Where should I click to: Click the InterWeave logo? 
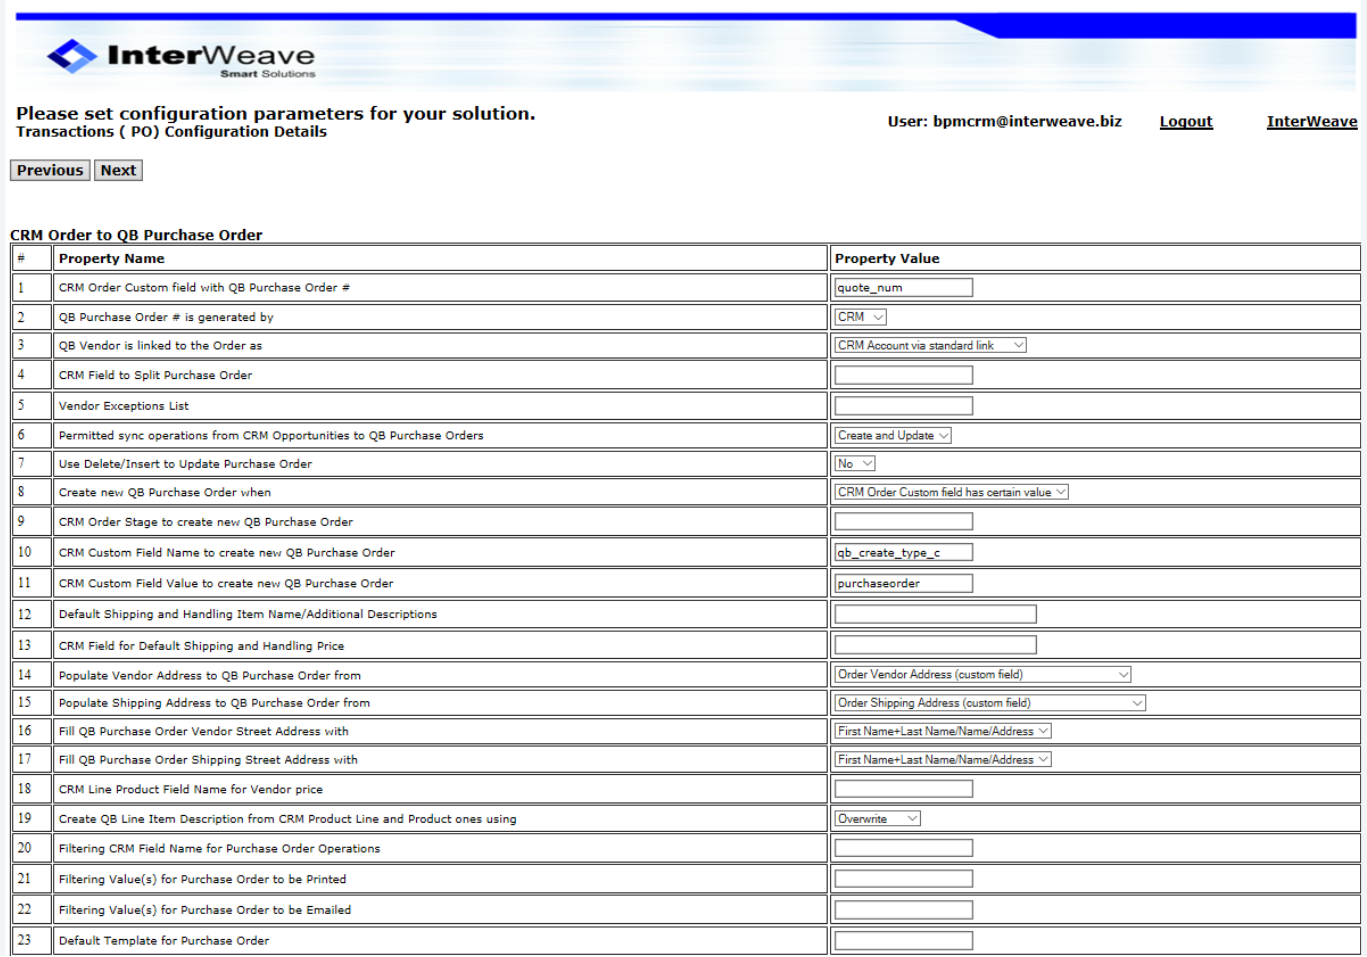180,56
